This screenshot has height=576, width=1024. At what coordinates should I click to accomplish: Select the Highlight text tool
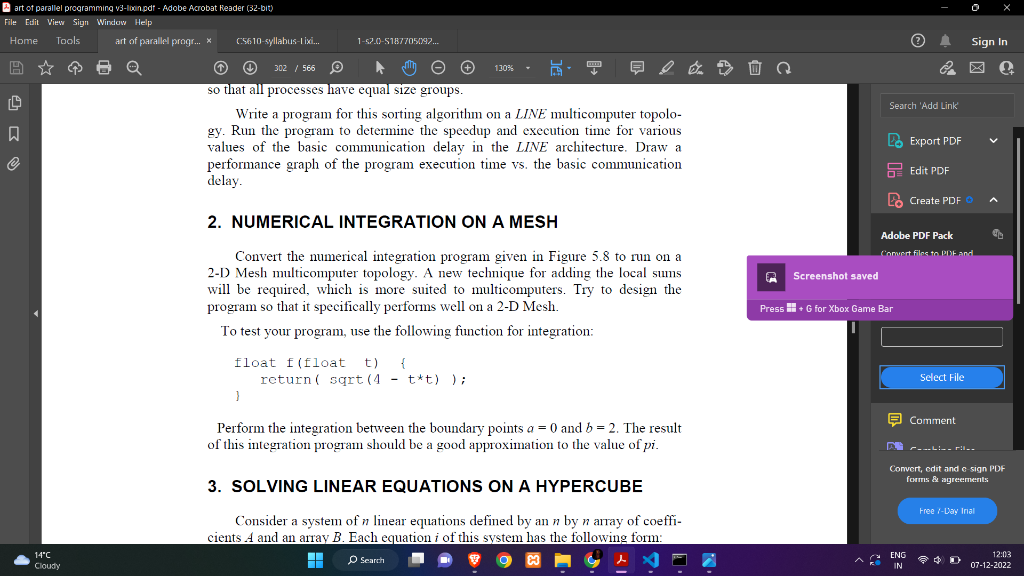click(667, 67)
